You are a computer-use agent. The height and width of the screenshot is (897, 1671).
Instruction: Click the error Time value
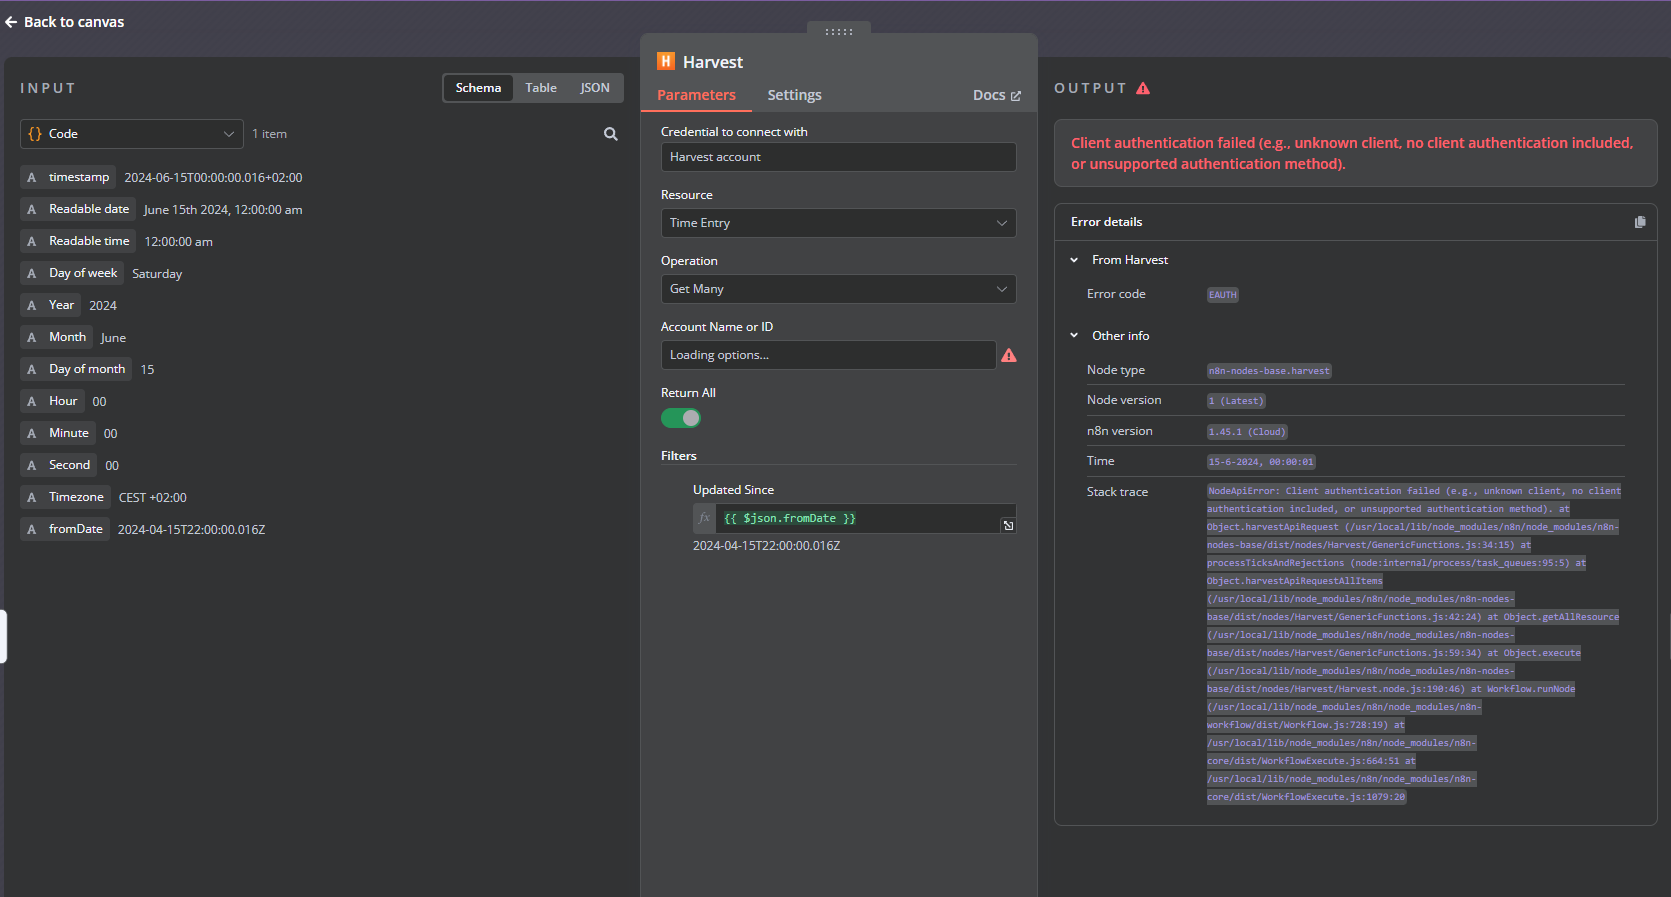pos(1261,462)
